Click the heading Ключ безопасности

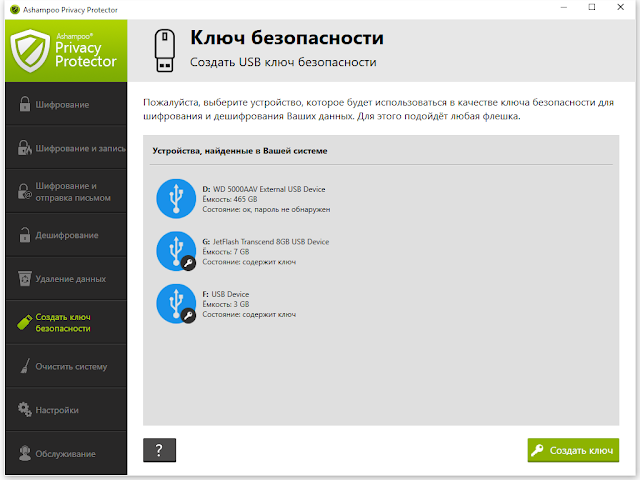(x=287, y=38)
